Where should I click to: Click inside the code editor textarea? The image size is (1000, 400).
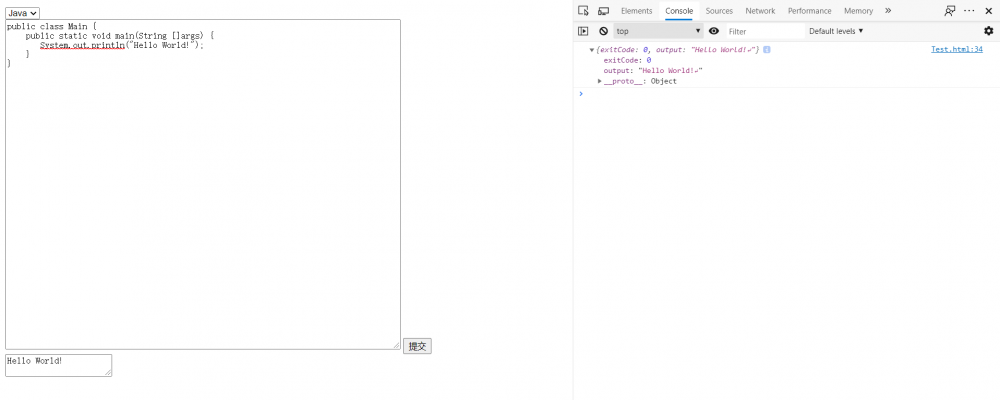tap(203, 184)
